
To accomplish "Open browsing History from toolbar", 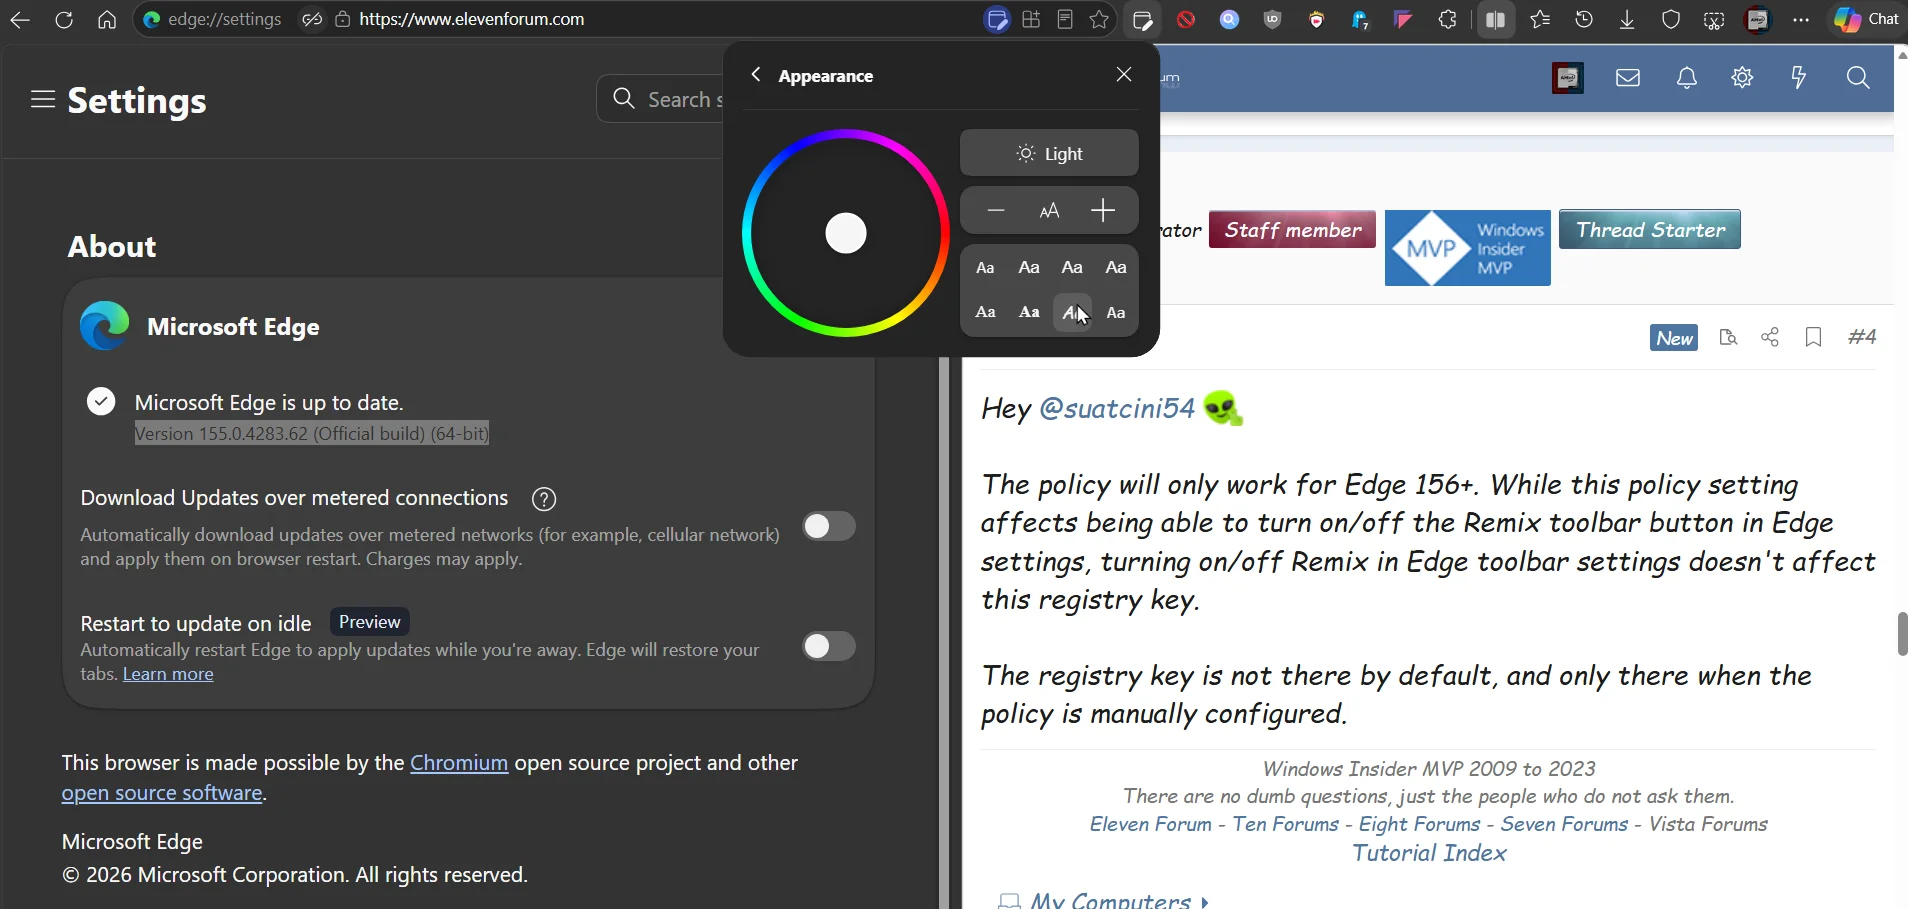I will tap(1584, 19).
